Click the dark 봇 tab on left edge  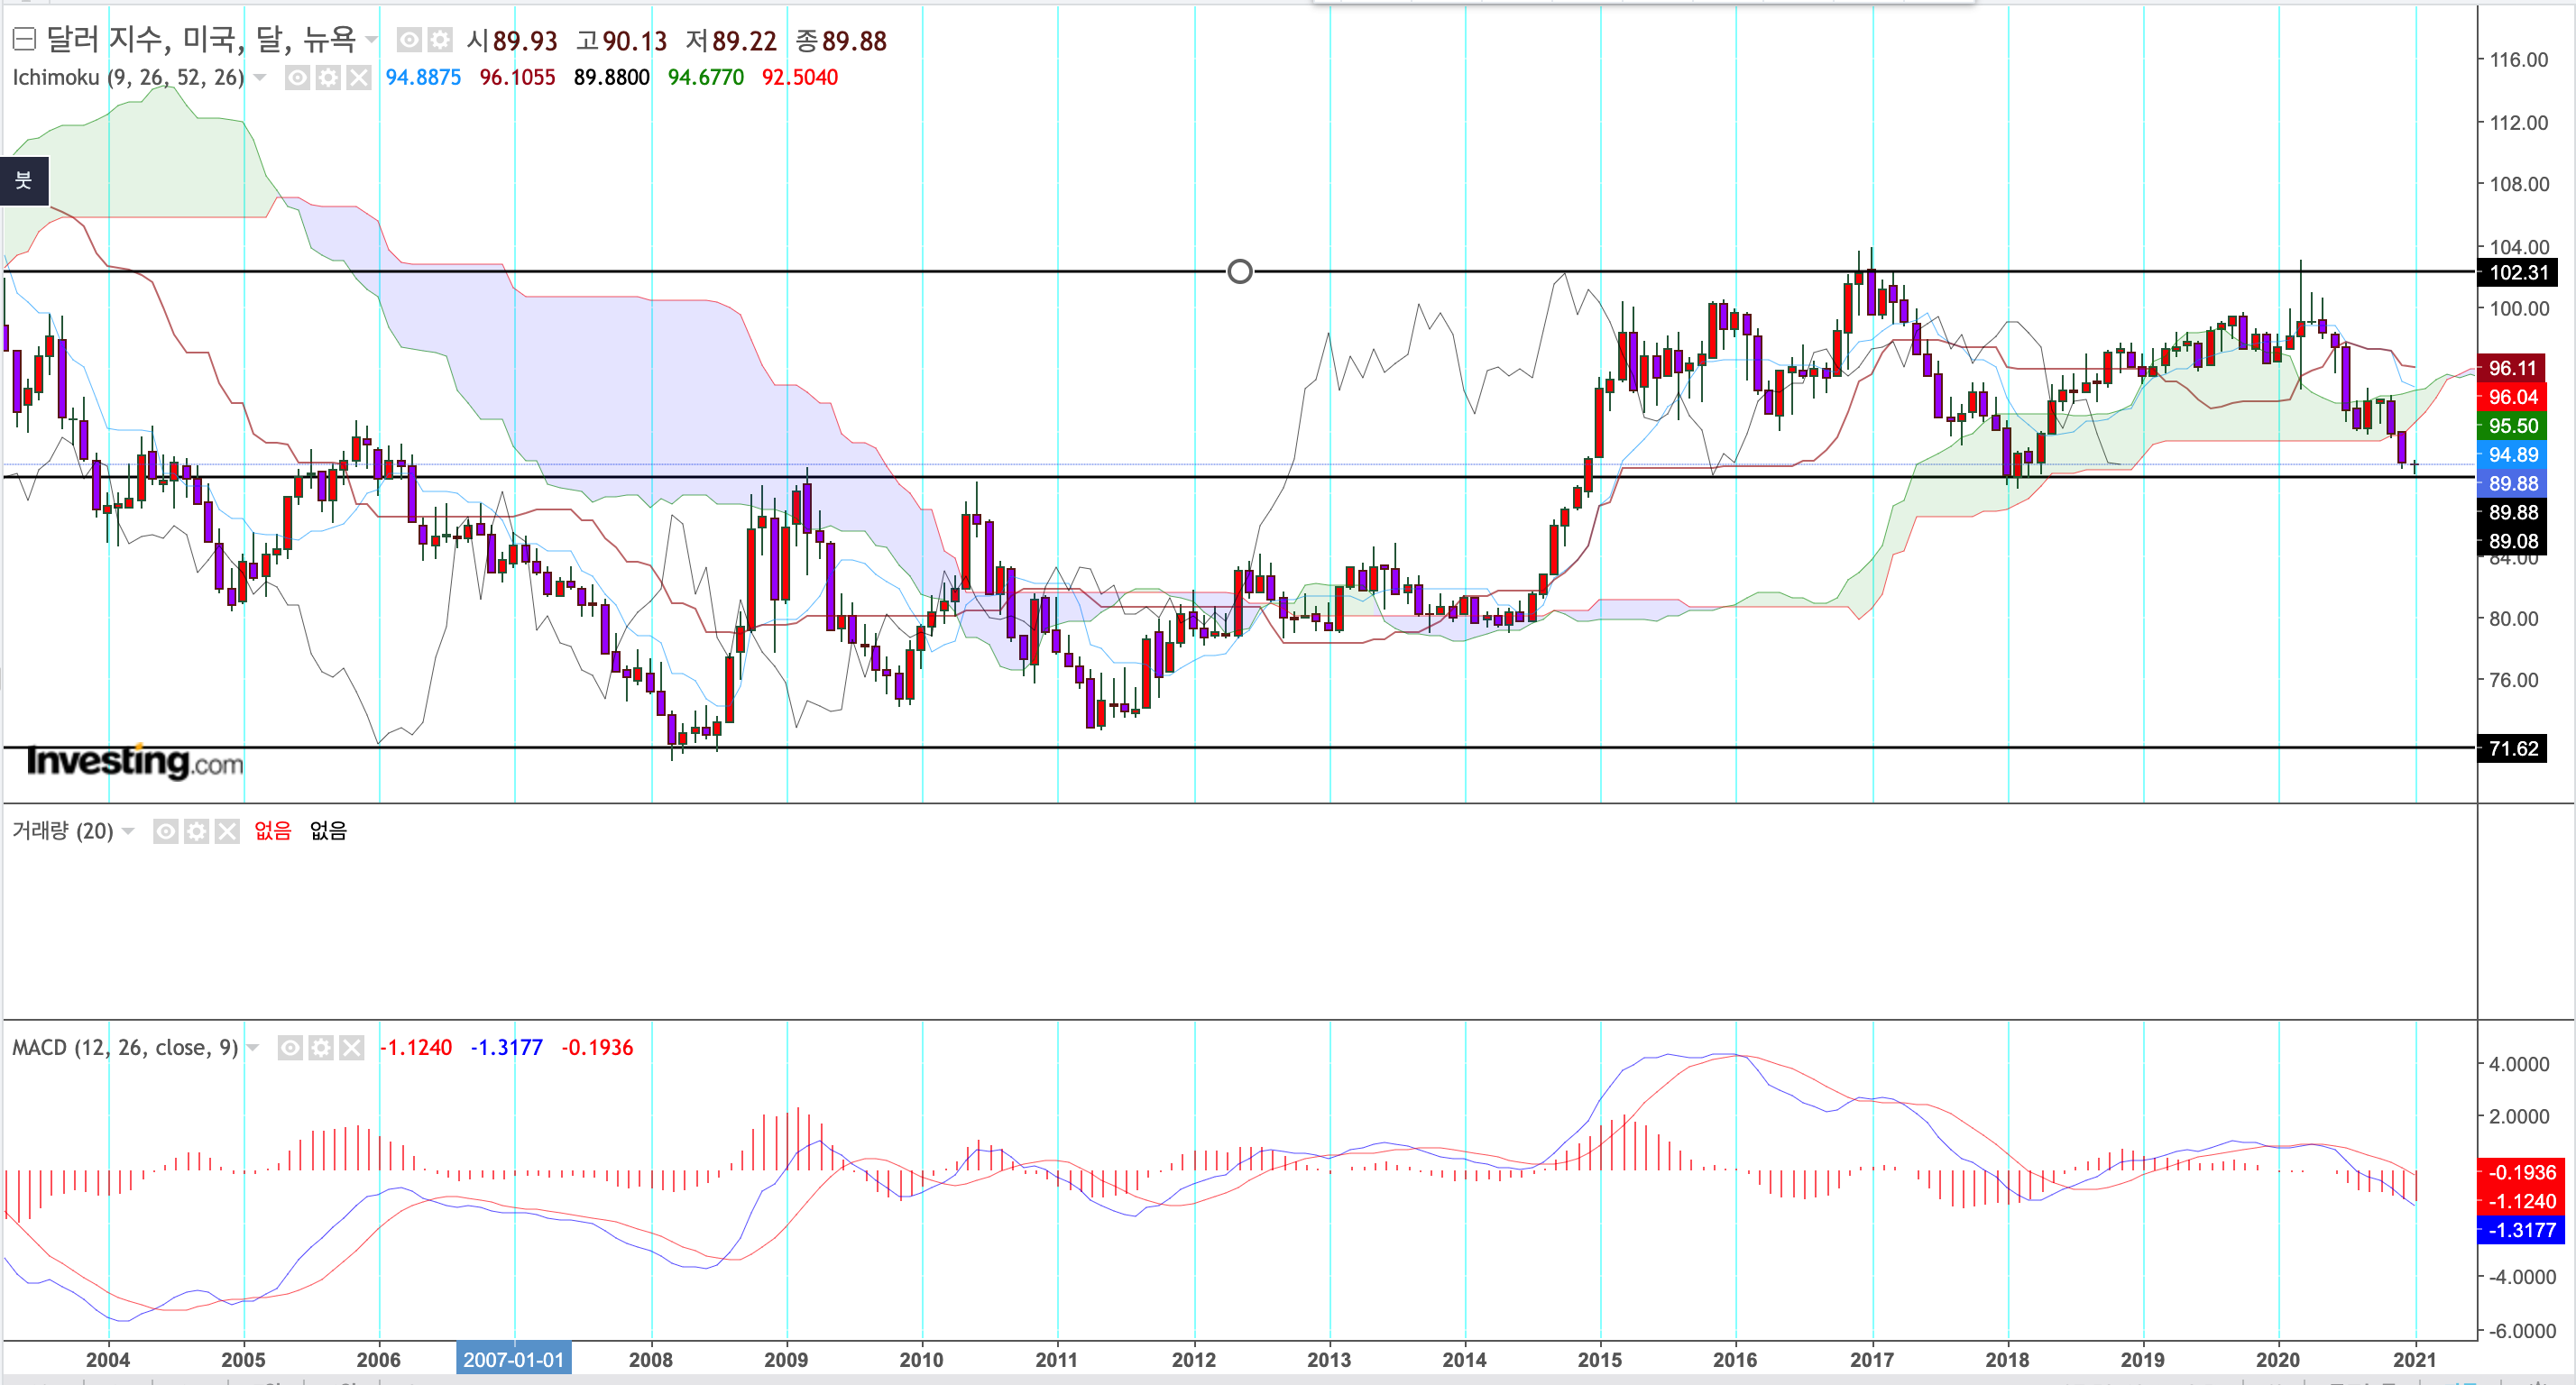(x=24, y=181)
